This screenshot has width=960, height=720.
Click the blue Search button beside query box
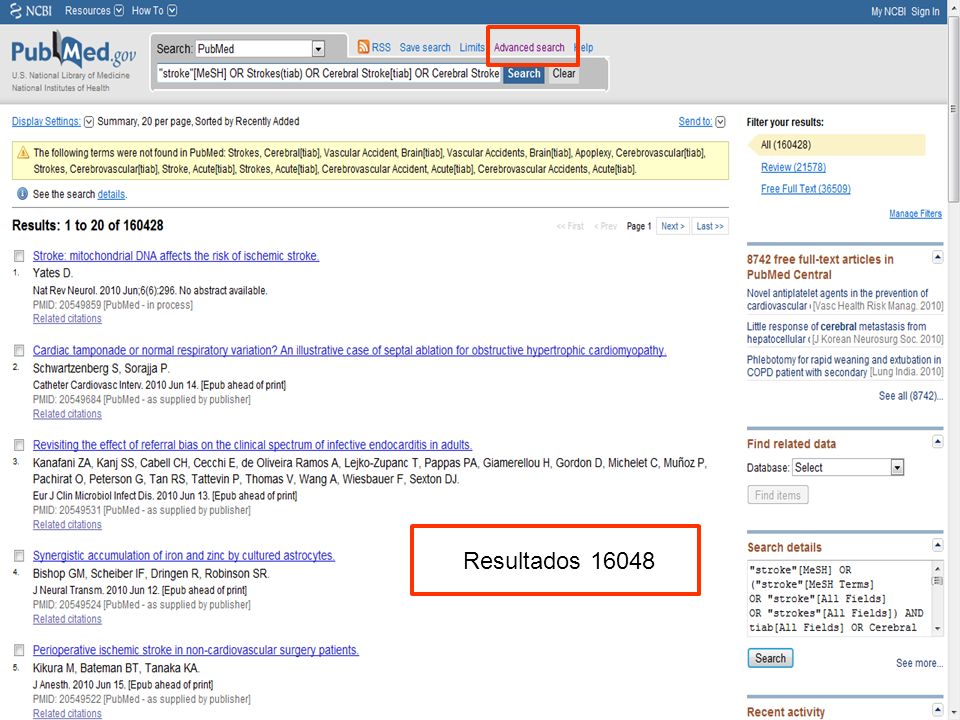[x=523, y=73]
